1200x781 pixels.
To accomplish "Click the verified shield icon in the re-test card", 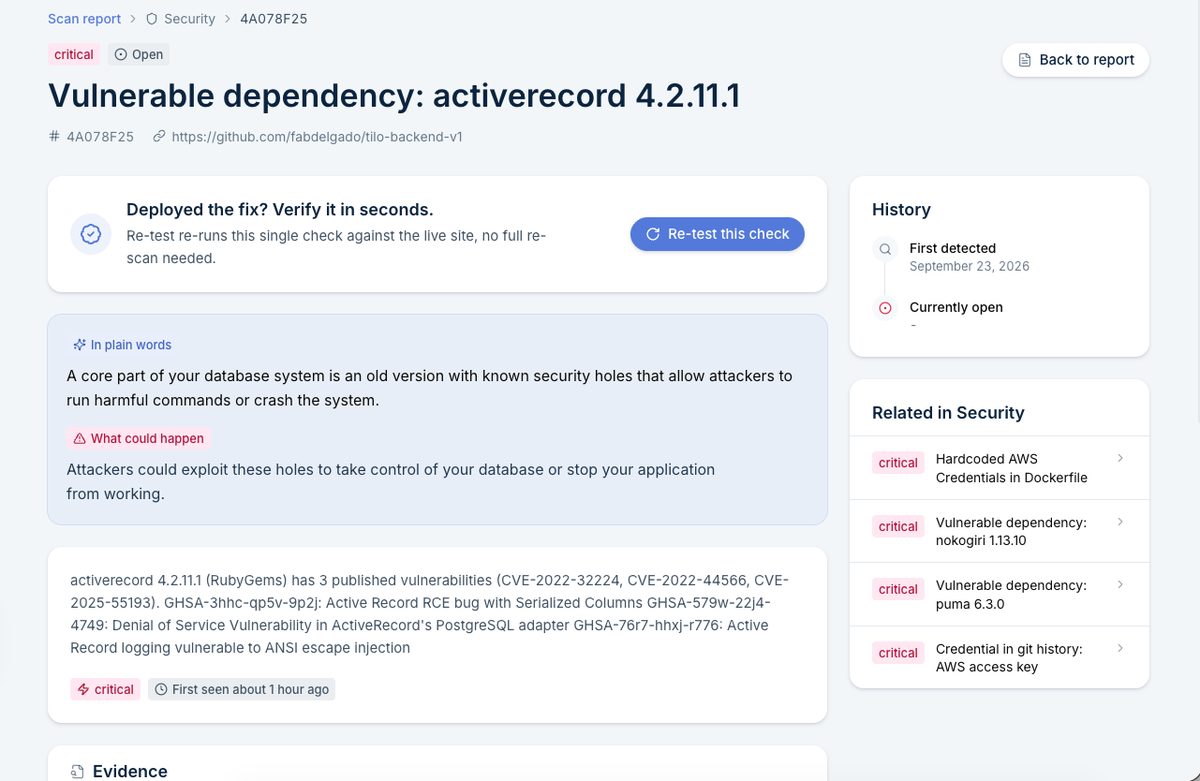I will pyautogui.click(x=91, y=234).
